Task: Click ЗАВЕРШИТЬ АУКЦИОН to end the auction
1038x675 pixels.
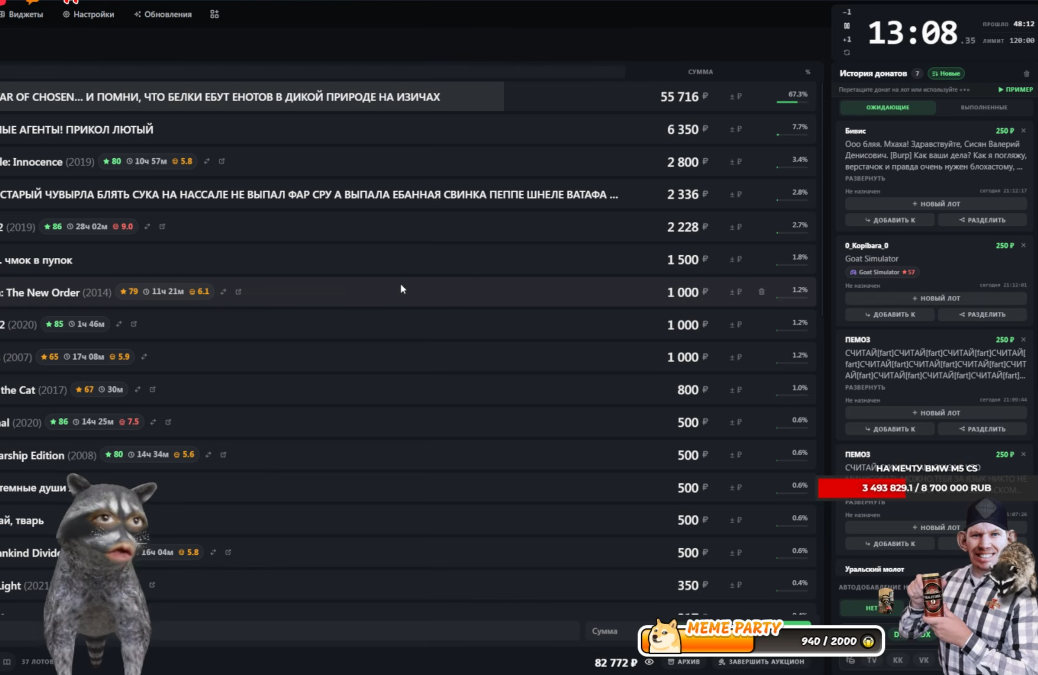Action: click(761, 662)
